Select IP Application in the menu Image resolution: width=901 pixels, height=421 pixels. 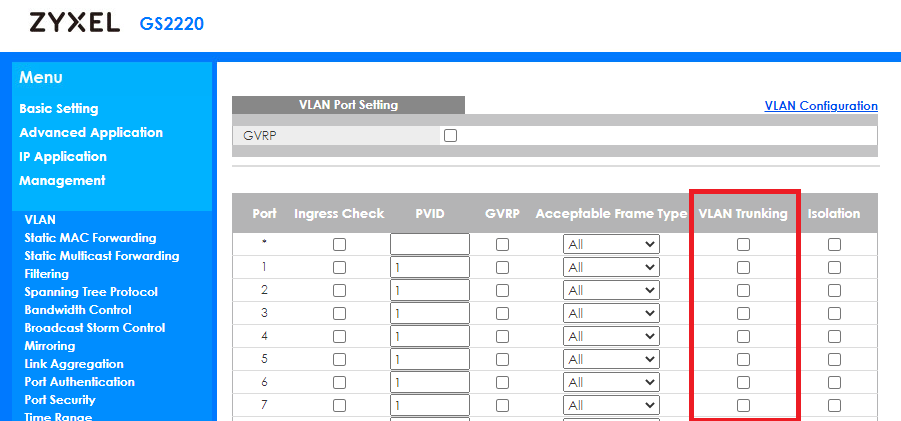pyautogui.click(x=63, y=157)
